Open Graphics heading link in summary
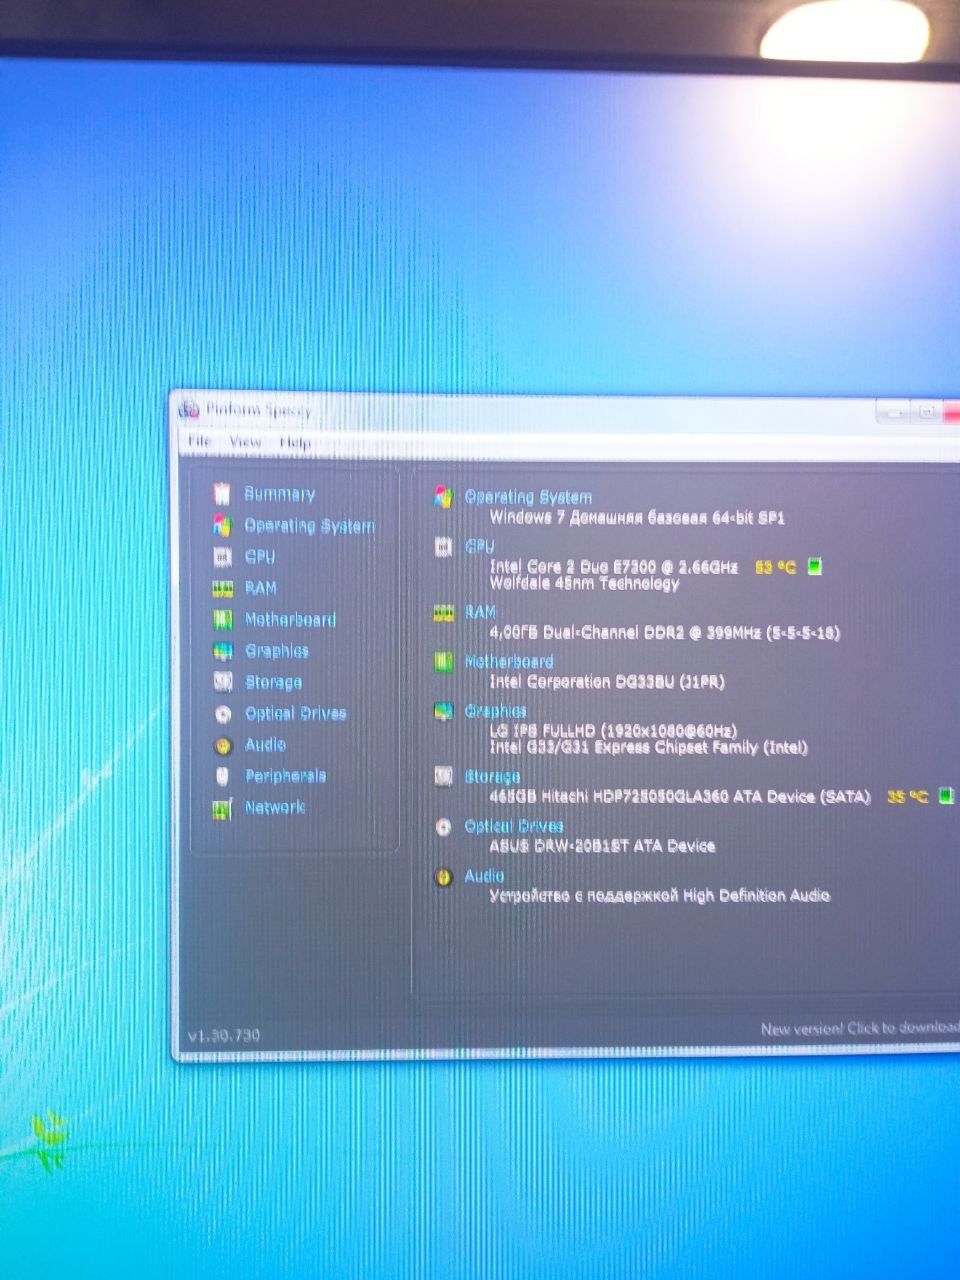The image size is (960, 1280). pyautogui.click(x=495, y=711)
